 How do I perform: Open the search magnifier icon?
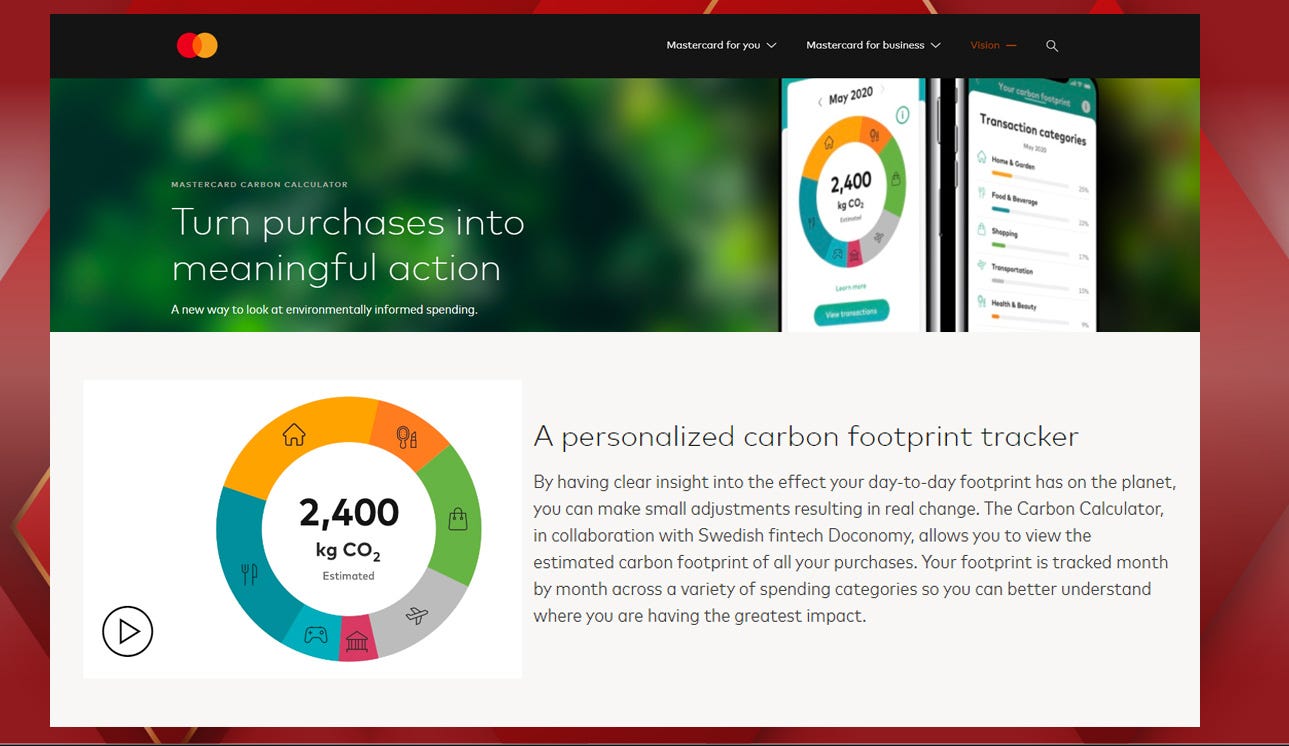1052,46
